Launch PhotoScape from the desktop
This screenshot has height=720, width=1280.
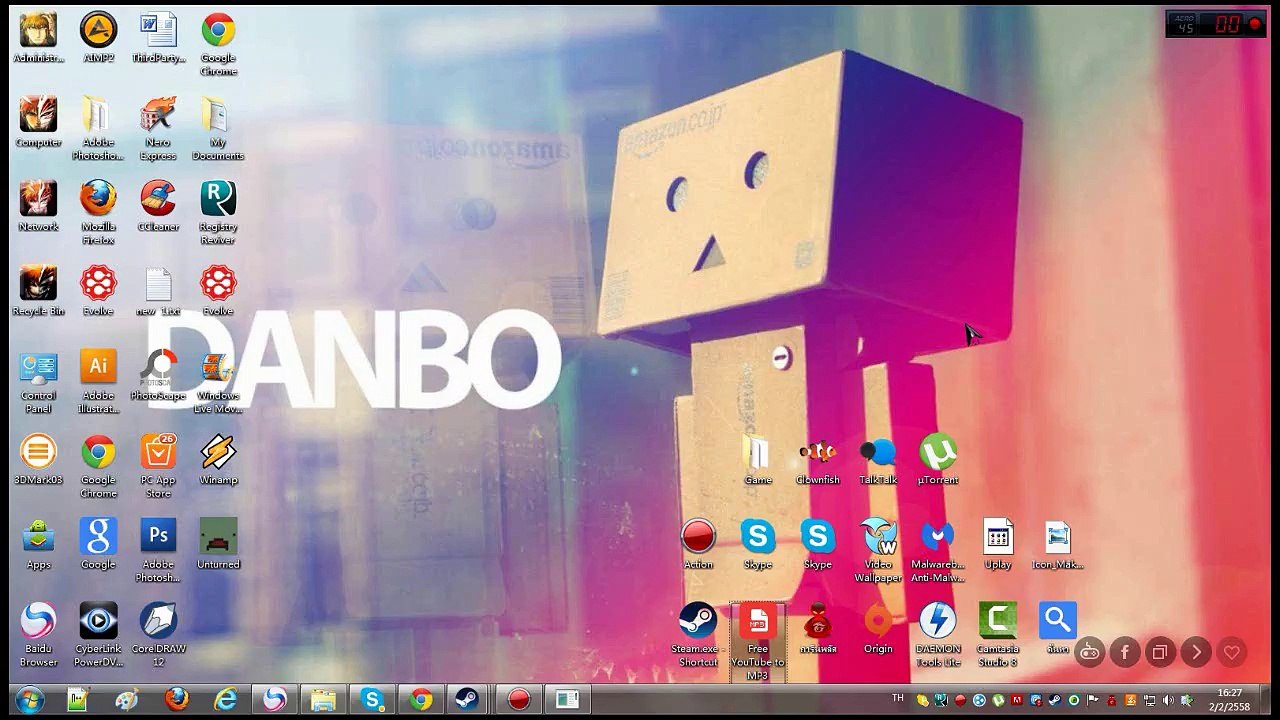pos(158,375)
